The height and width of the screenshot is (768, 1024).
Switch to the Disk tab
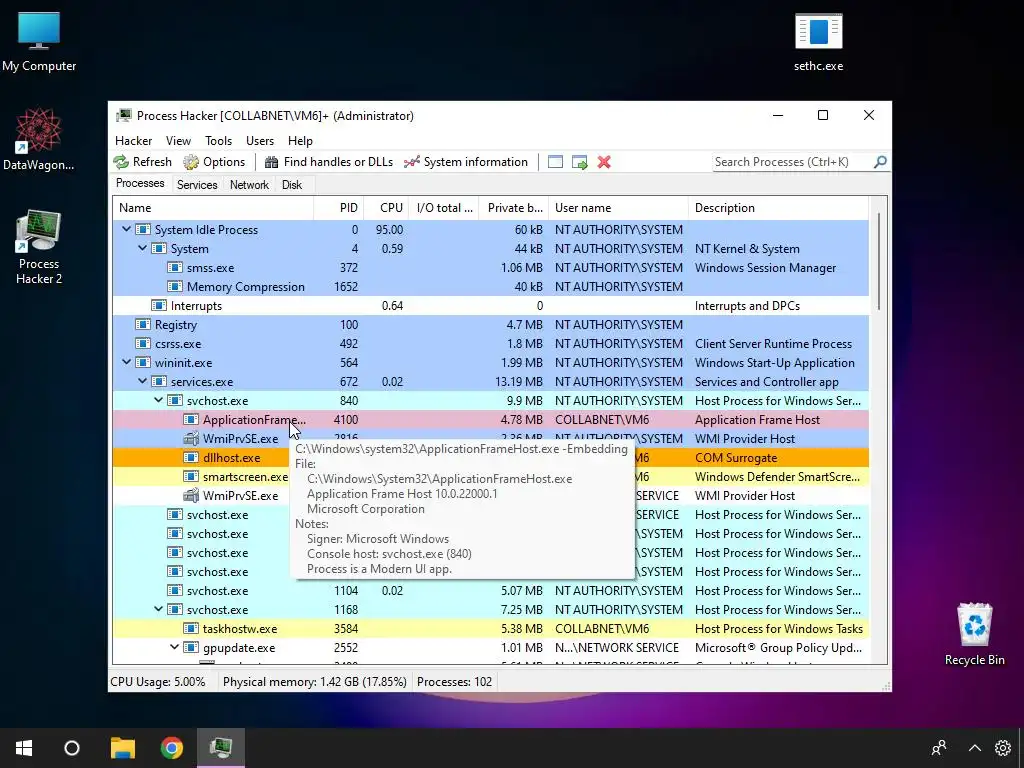[292, 185]
